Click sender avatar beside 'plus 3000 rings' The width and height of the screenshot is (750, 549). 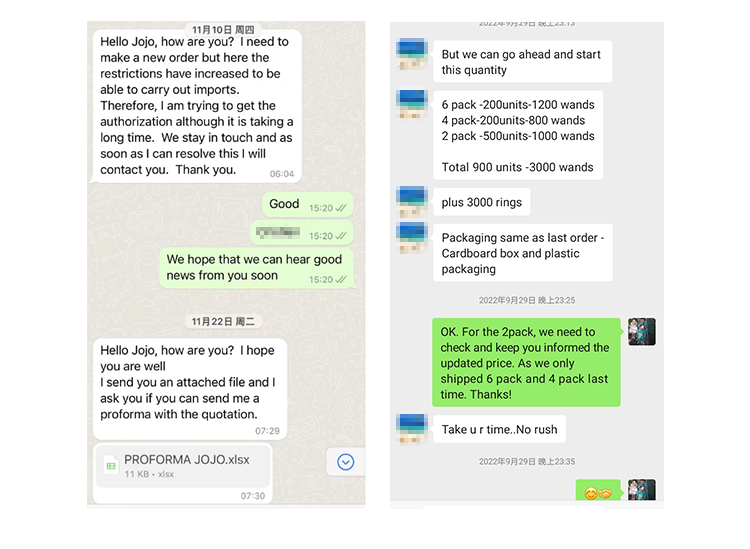point(411,202)
